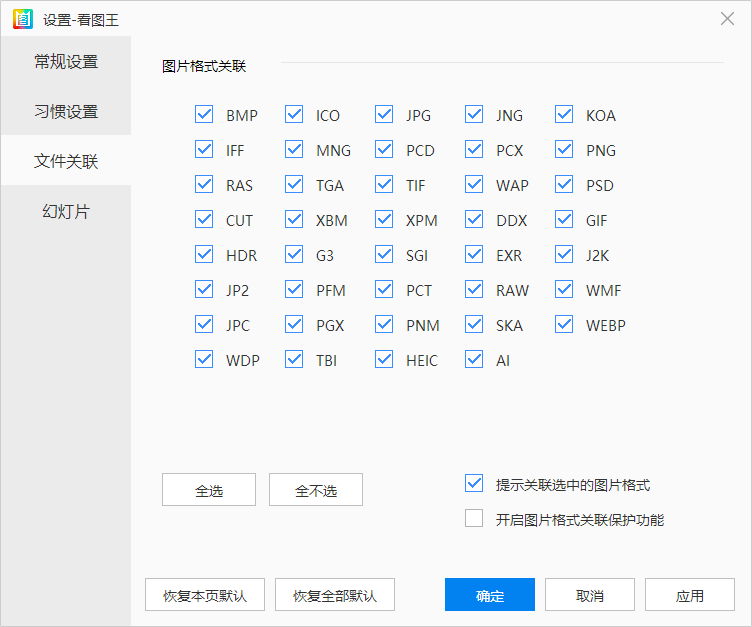Uncheck the XBM checkbox
The image size is (752, 627).
pos(294,220)
